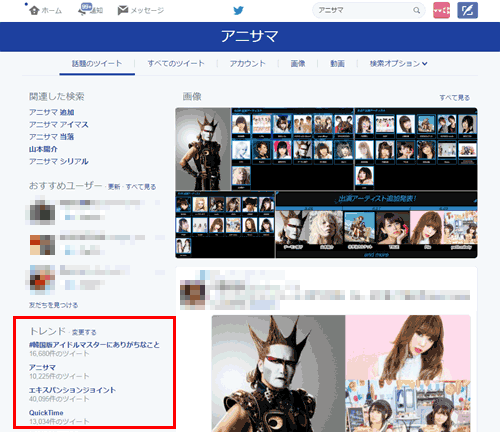
Task: Open related search アニサマ シリアル
Action: click(x=59, y=161)
